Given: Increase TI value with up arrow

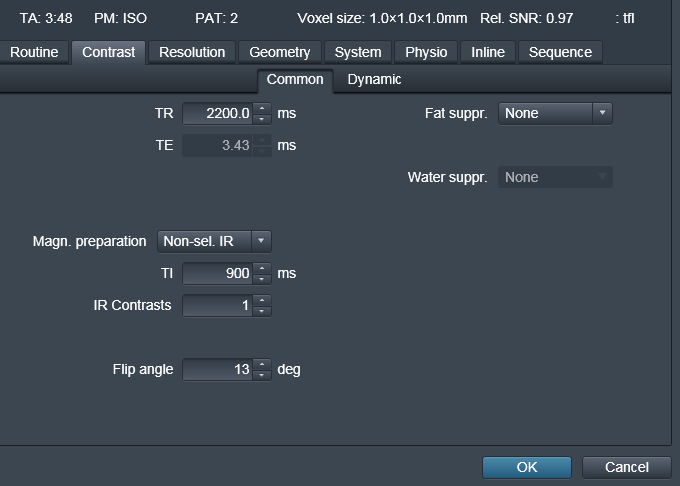Looking at the screenshot, I should [x=262, y=268].
